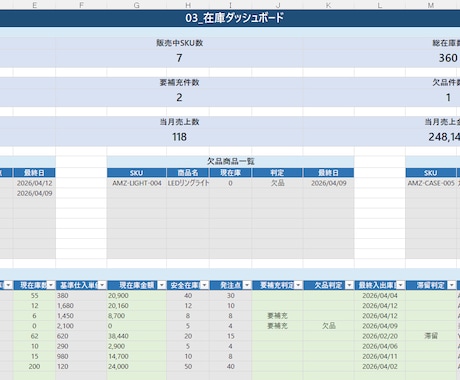This screenshot has height=380, width=460.
Task: Select the 現在庫金額 cell 24,000
Action: point(137,366)
